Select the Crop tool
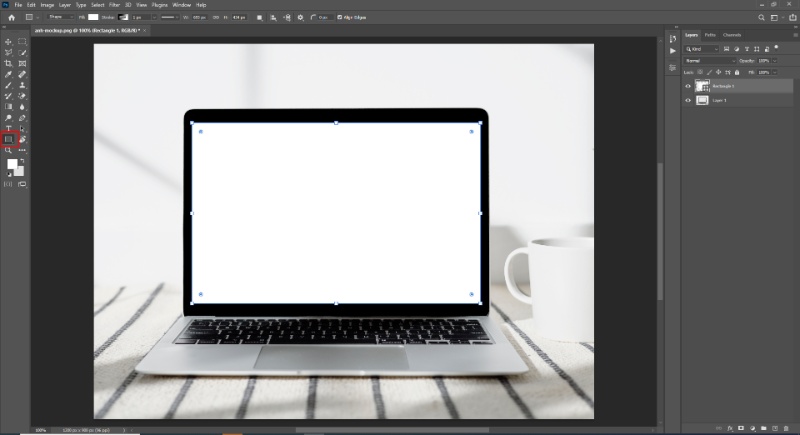Image resolution: width=800 pixels, height=435 pixels. pos(8,64)
